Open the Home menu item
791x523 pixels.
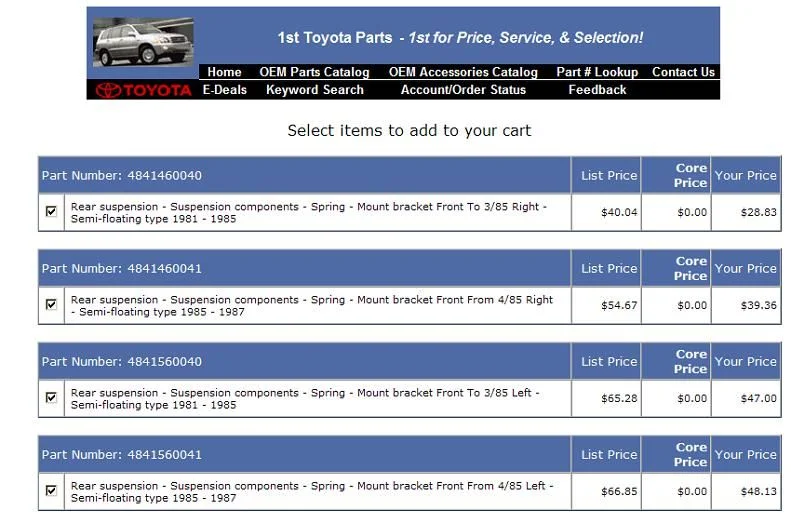pos(224,72)
